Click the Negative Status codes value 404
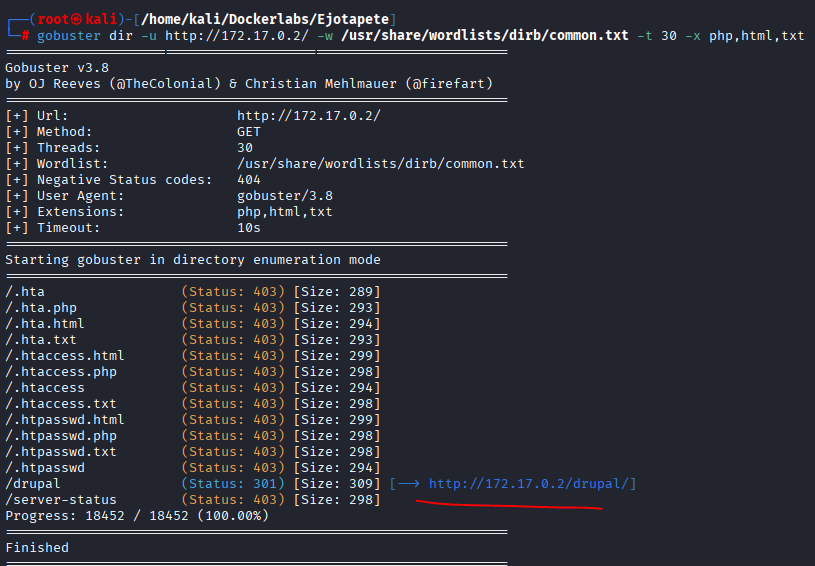This screenshot has height=566, width=815. [x=249, y=180]
